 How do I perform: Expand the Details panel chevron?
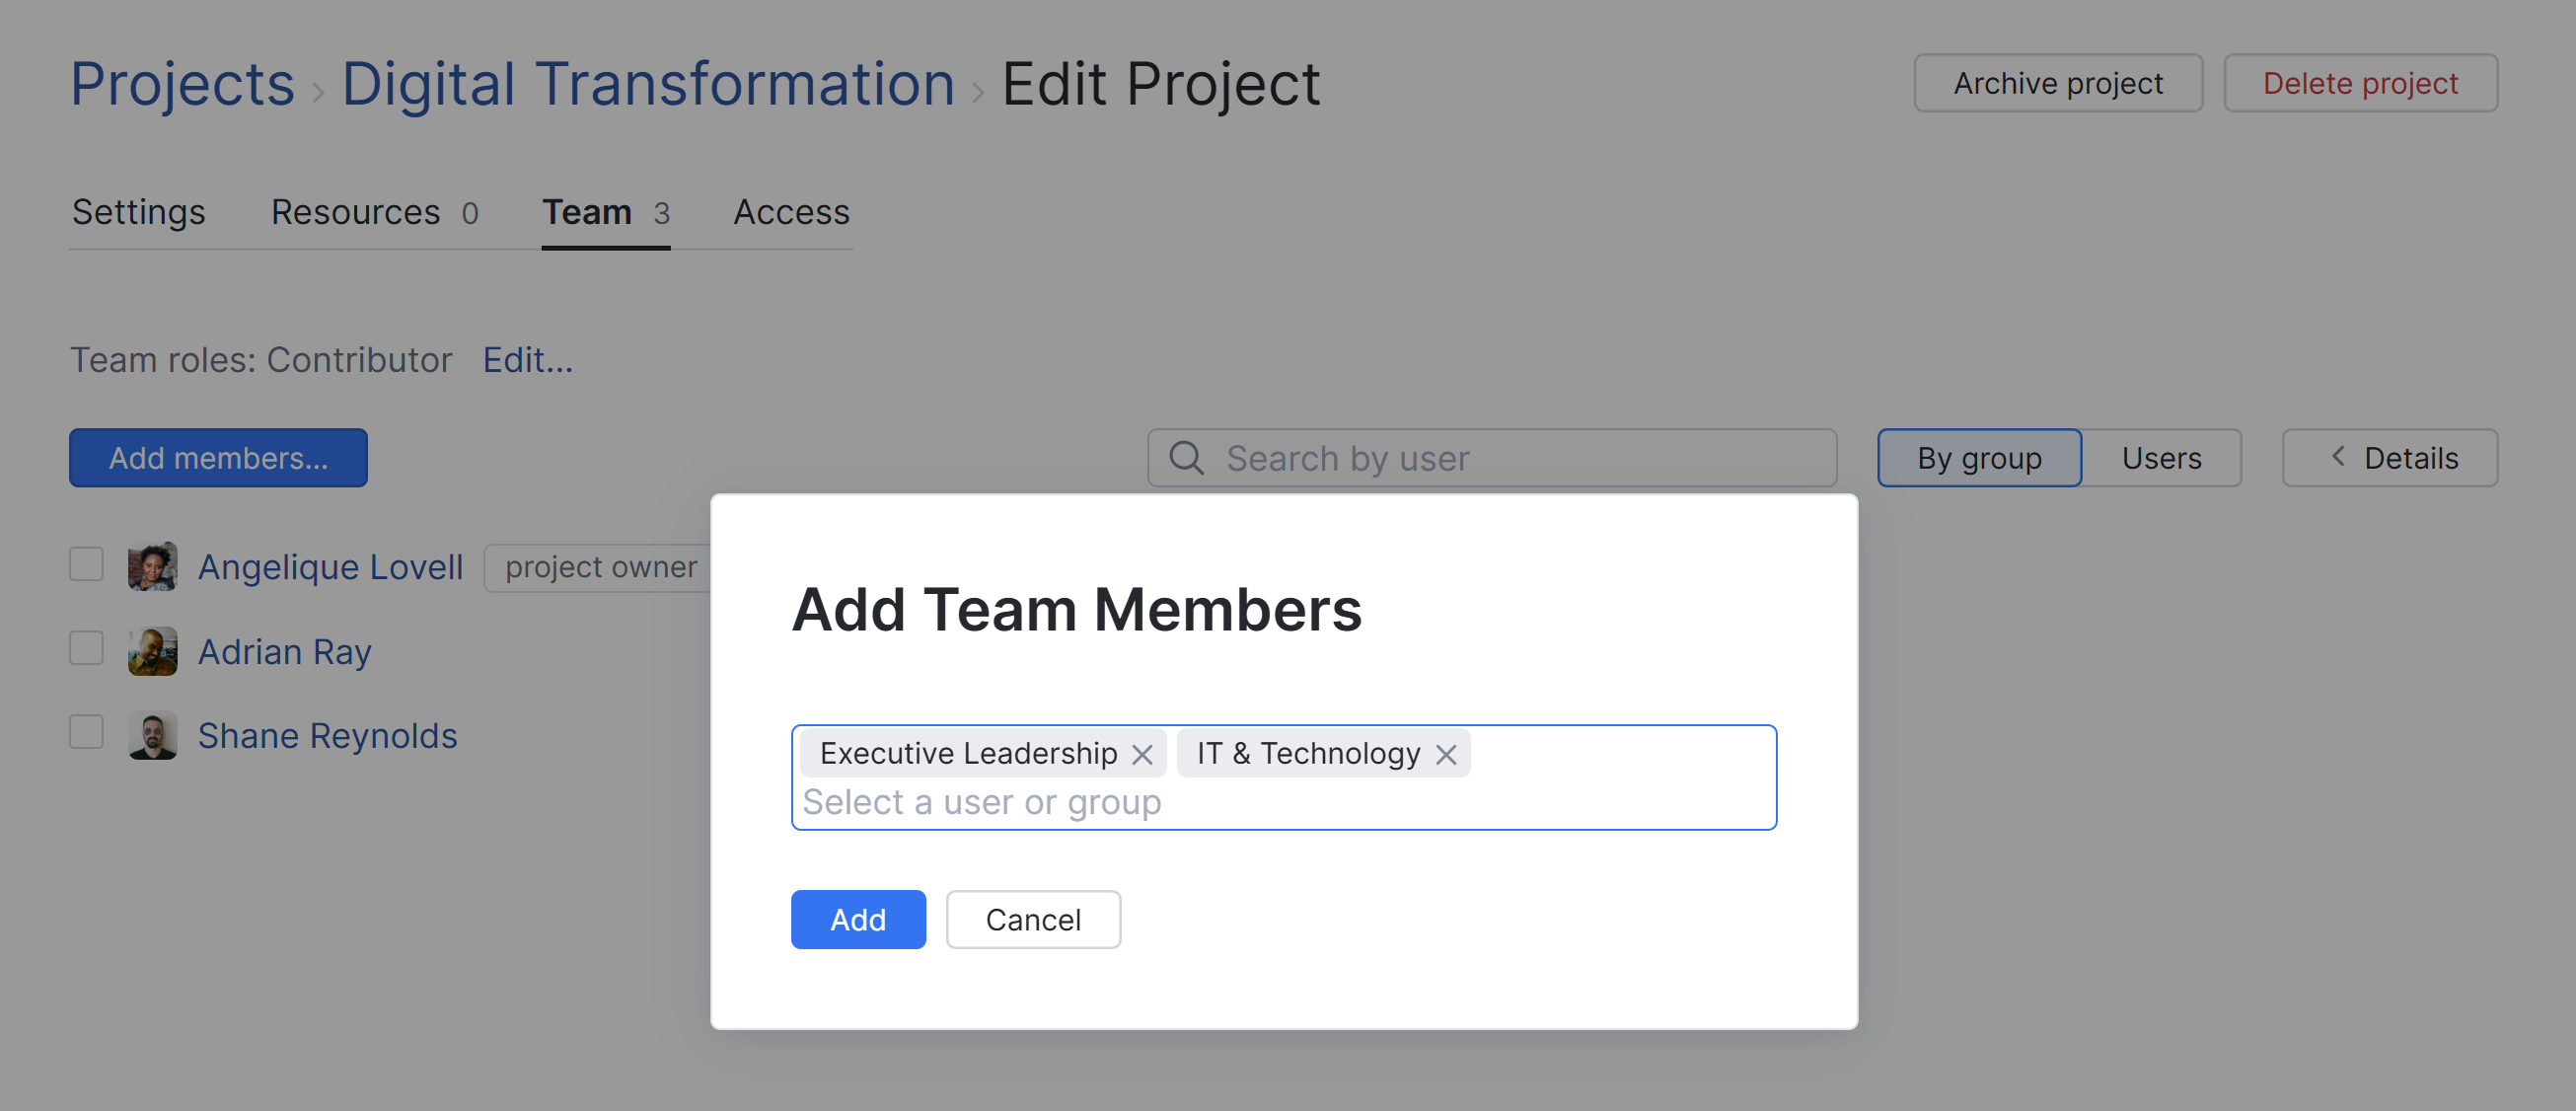(2338, 457)
